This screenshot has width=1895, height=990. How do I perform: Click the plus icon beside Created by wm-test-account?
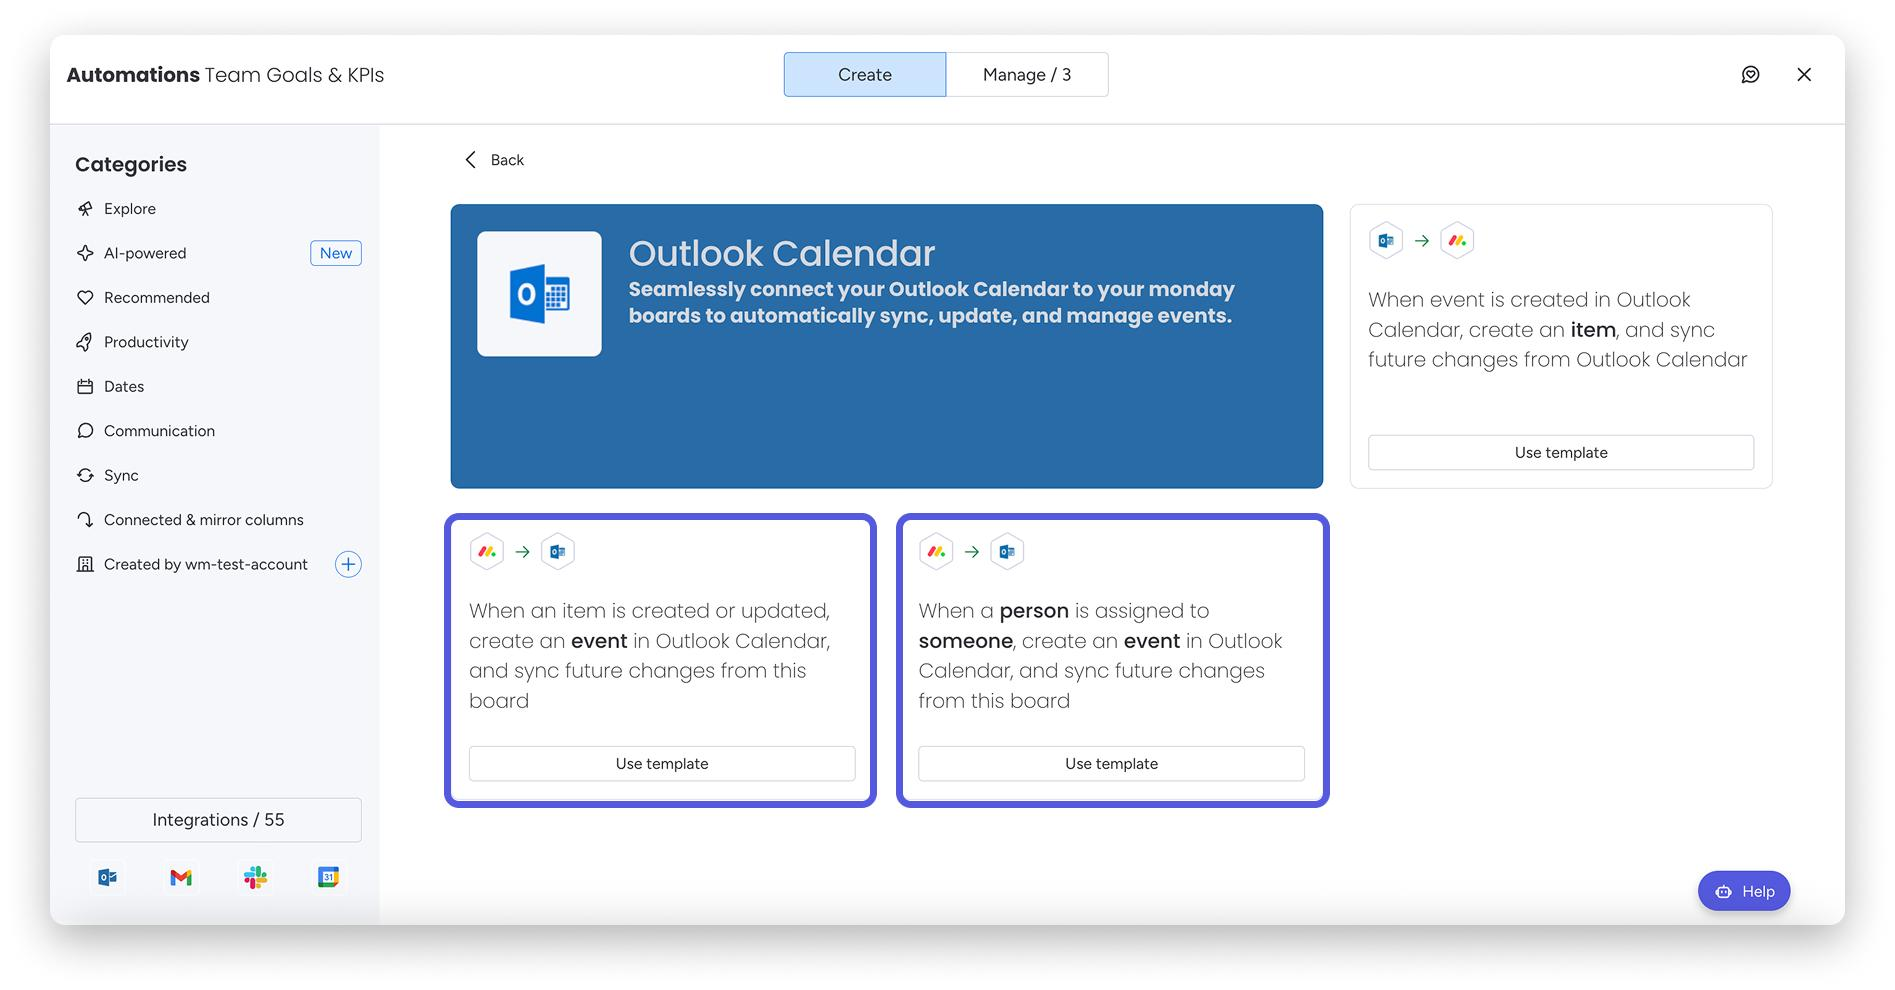(x=348, y=564)
